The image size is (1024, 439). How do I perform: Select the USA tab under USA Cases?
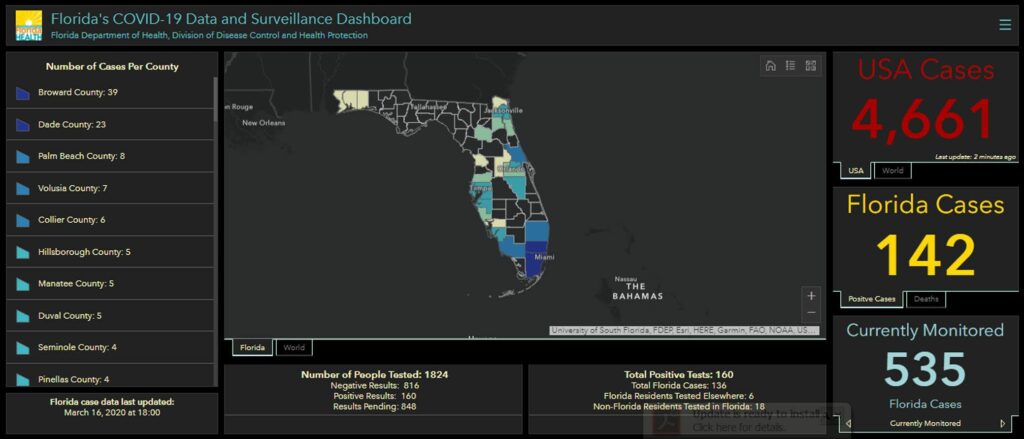click(x=855, y=171)
